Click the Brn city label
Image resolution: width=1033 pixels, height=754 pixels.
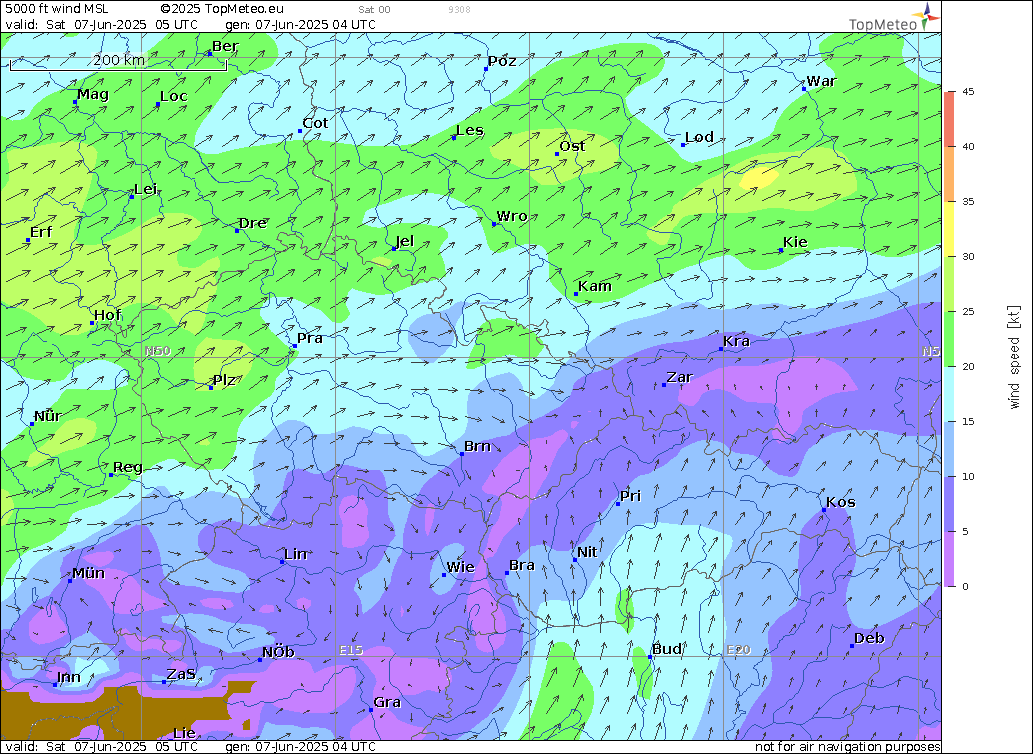(477, 446)
